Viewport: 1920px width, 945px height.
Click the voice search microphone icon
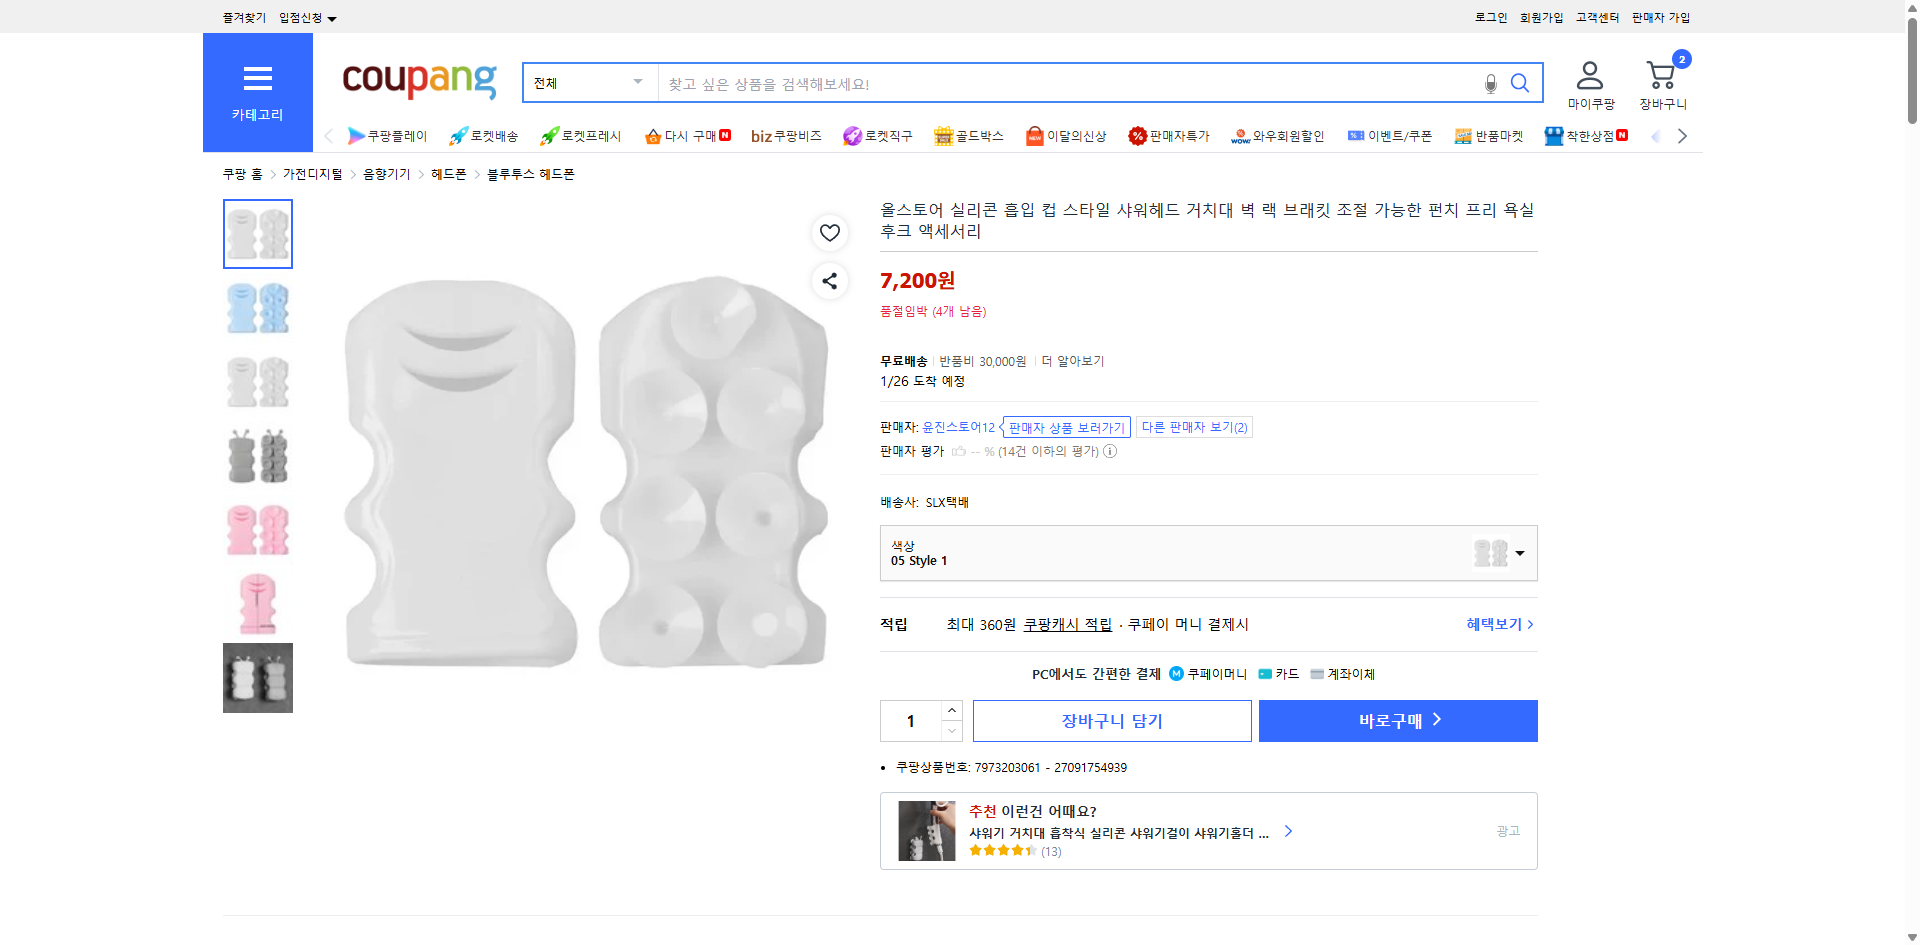(1490, 83)
